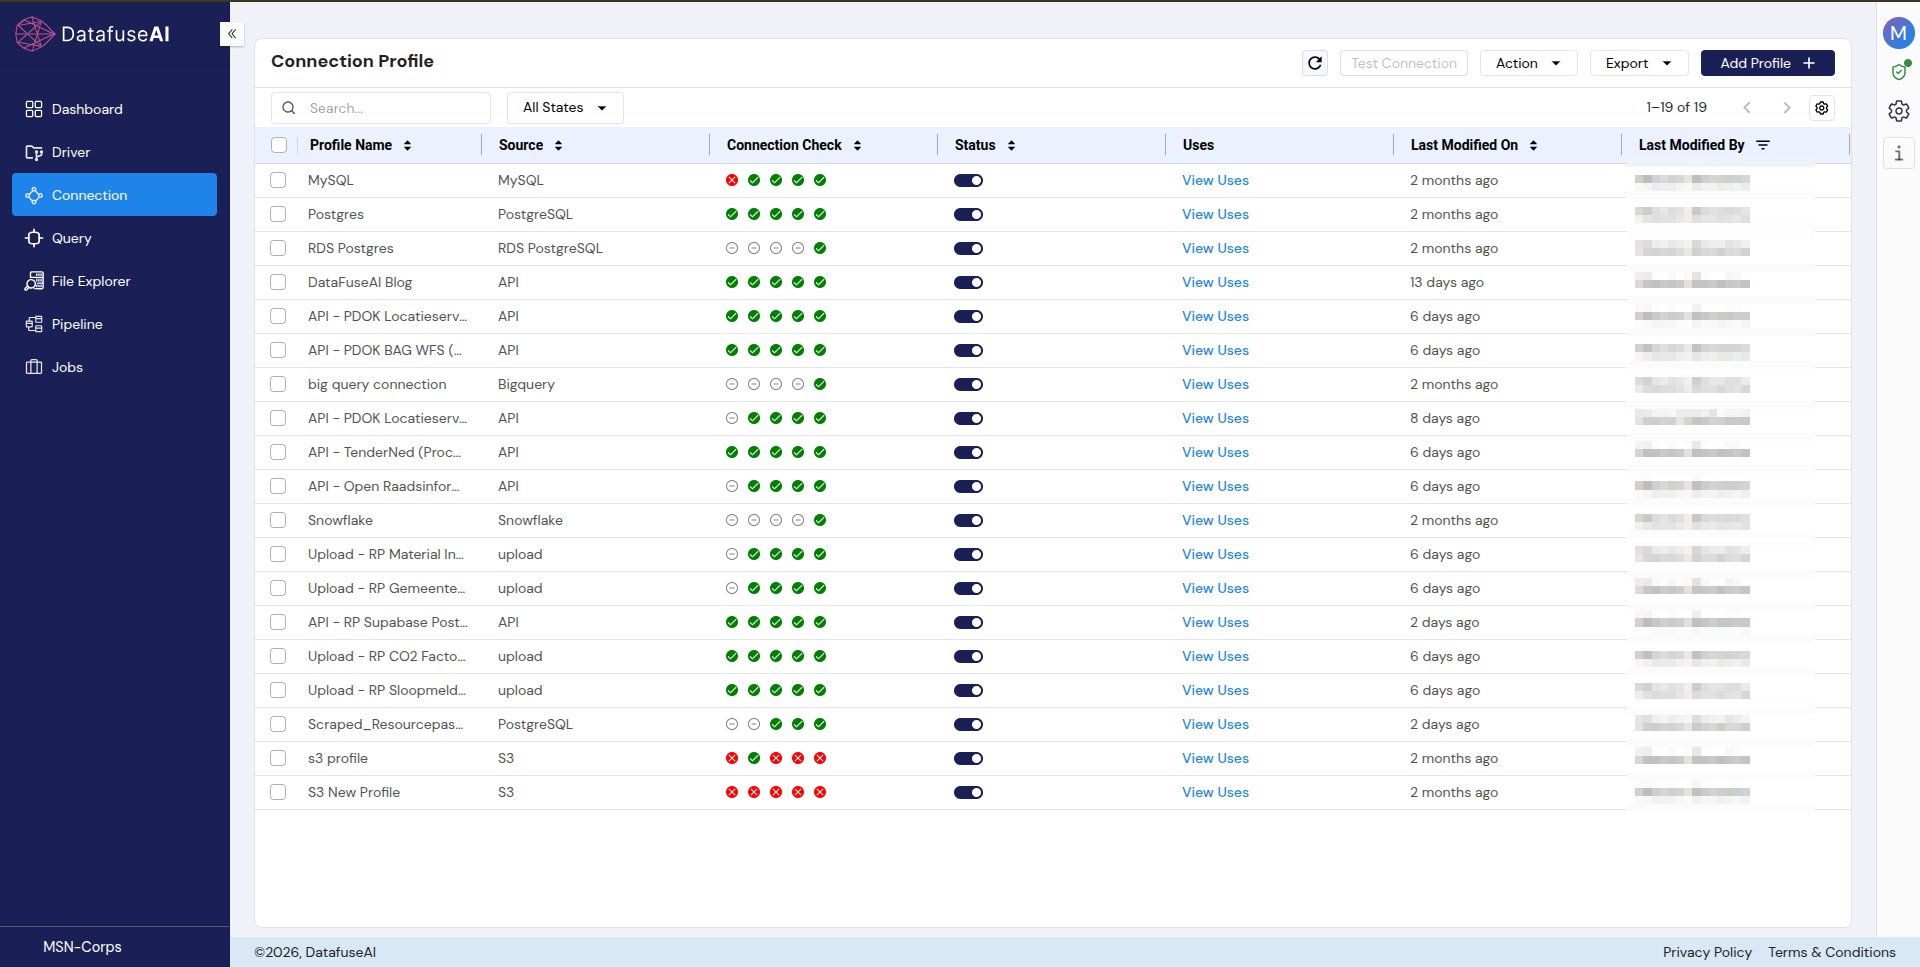Sort by Connection Check column arrows
Image resolution: width=1920 pixels, height=967 pixels.
point(858,145)
